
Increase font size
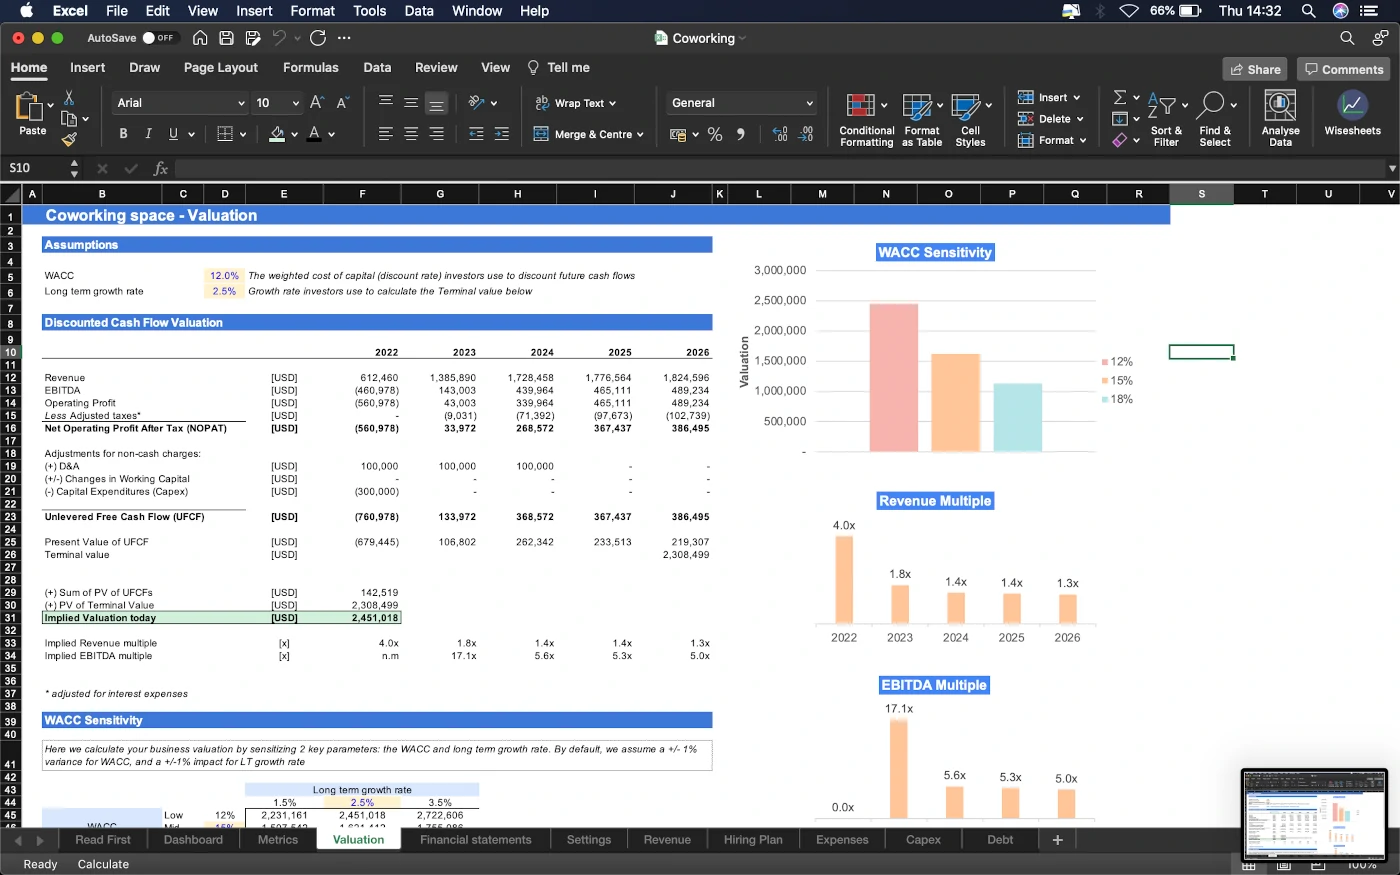pos(317,103)
